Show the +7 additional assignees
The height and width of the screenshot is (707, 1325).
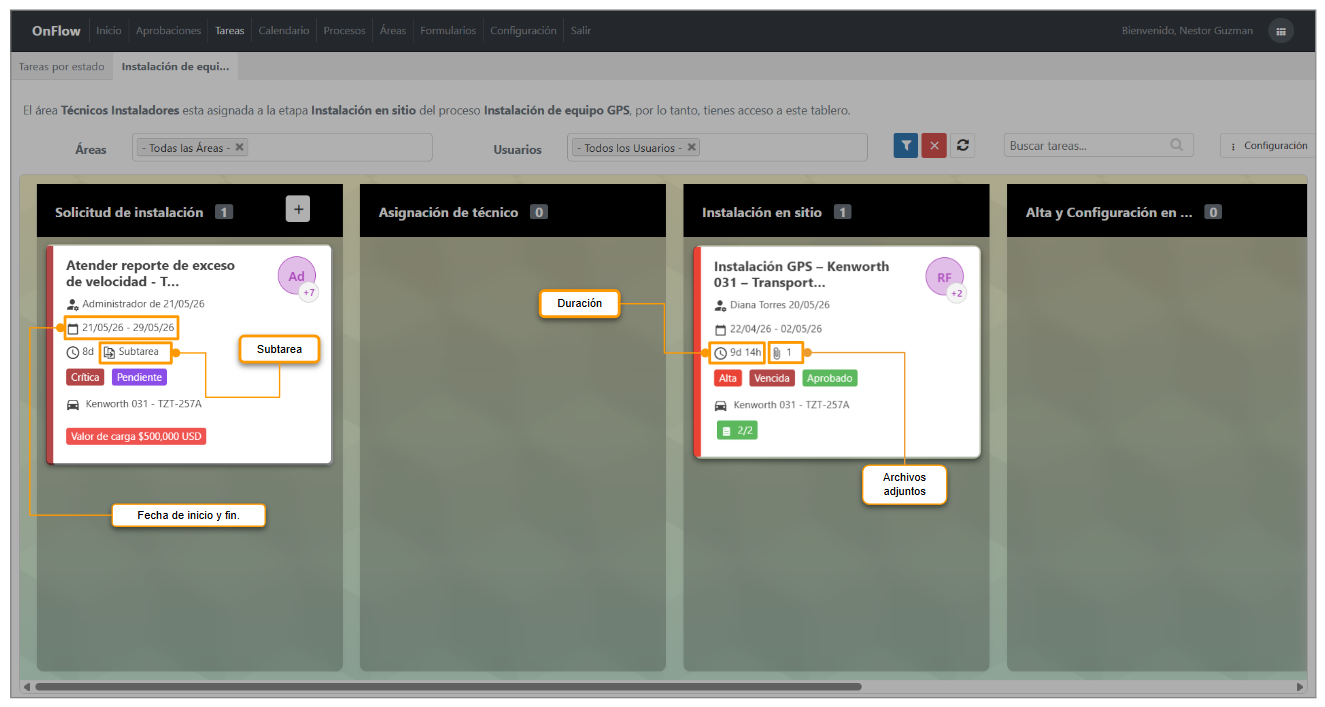coord(309,293)
